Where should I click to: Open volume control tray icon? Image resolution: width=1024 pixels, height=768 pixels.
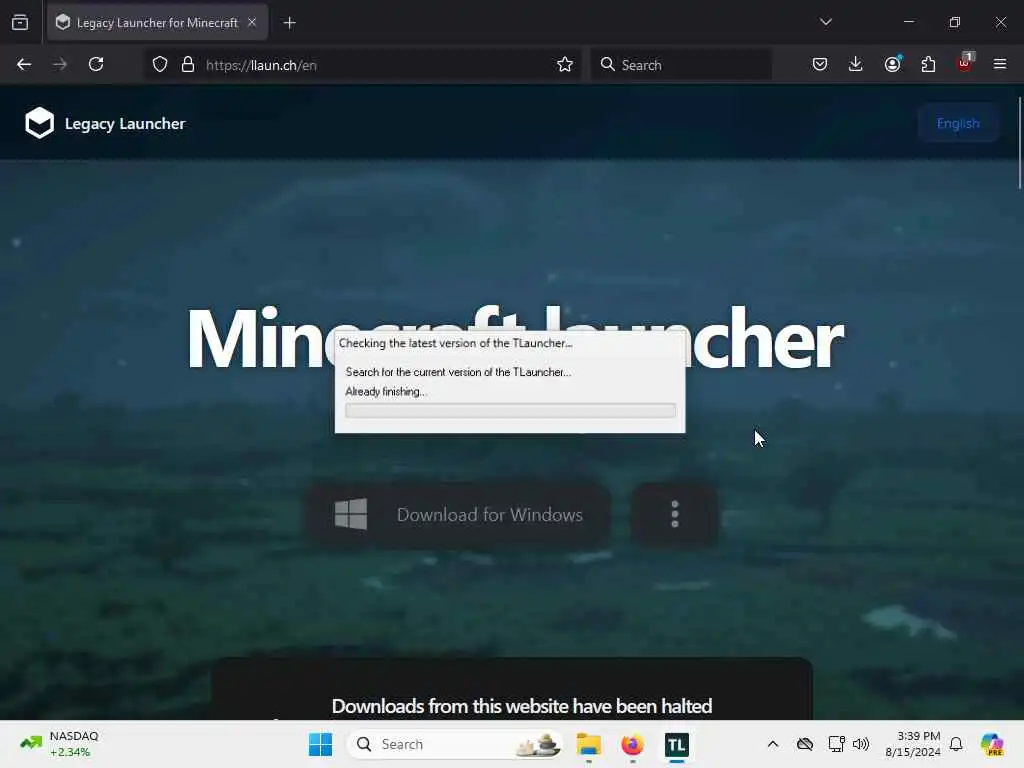click(861, 744)
